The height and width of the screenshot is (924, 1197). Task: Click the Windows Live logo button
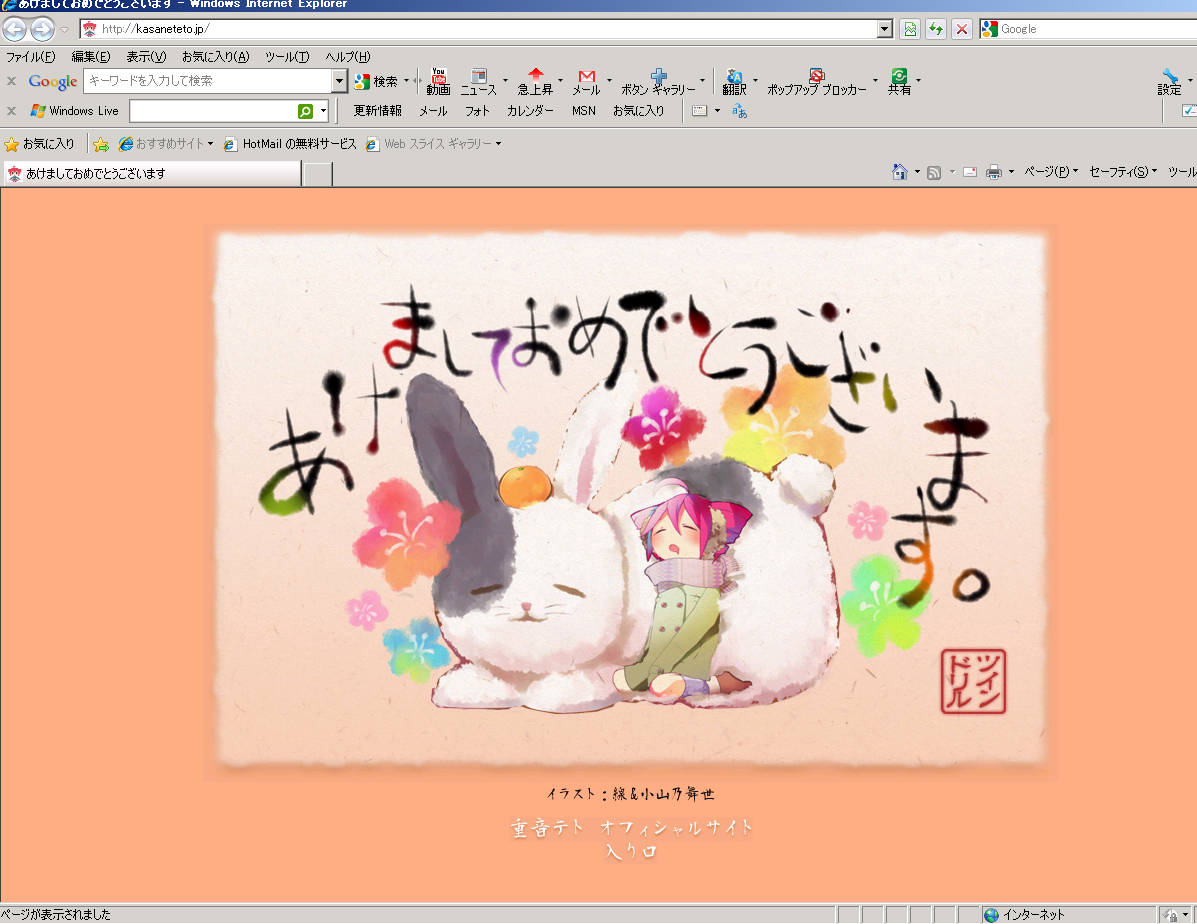point(74,111)
